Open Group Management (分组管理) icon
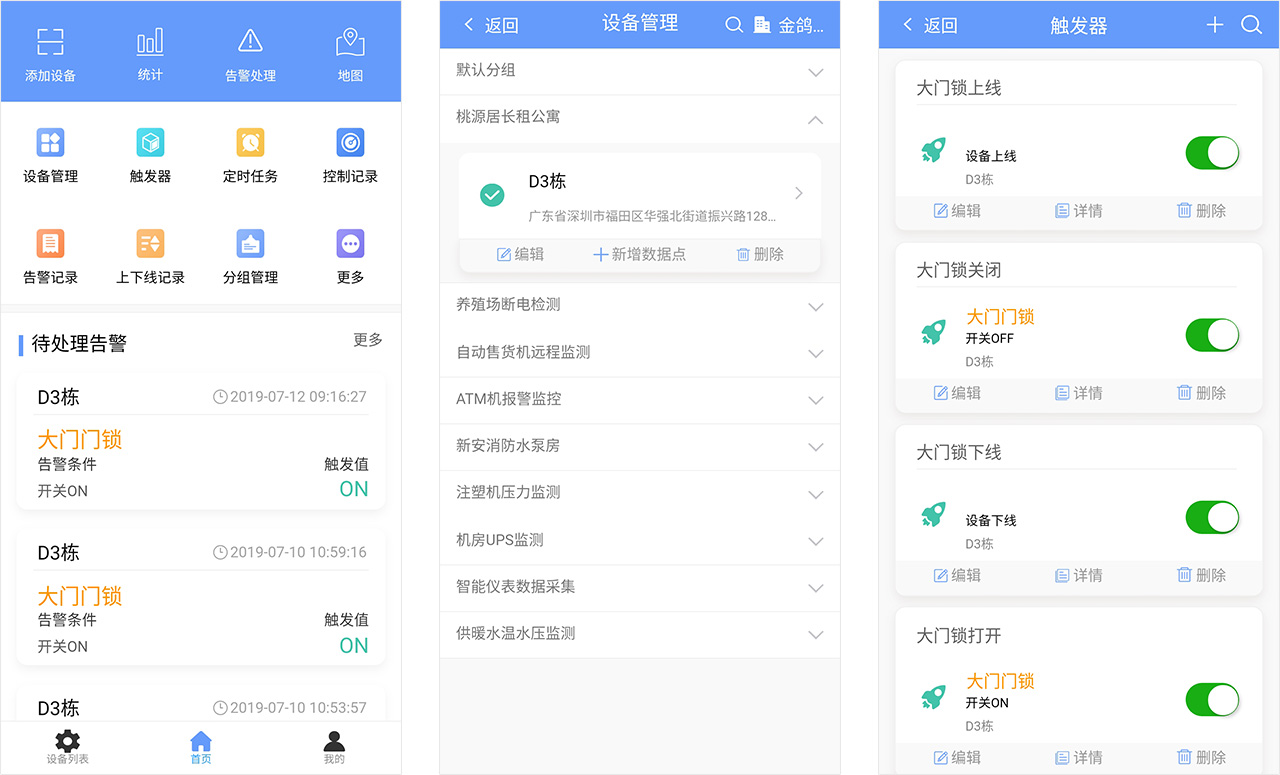 (x=250, y=243)
